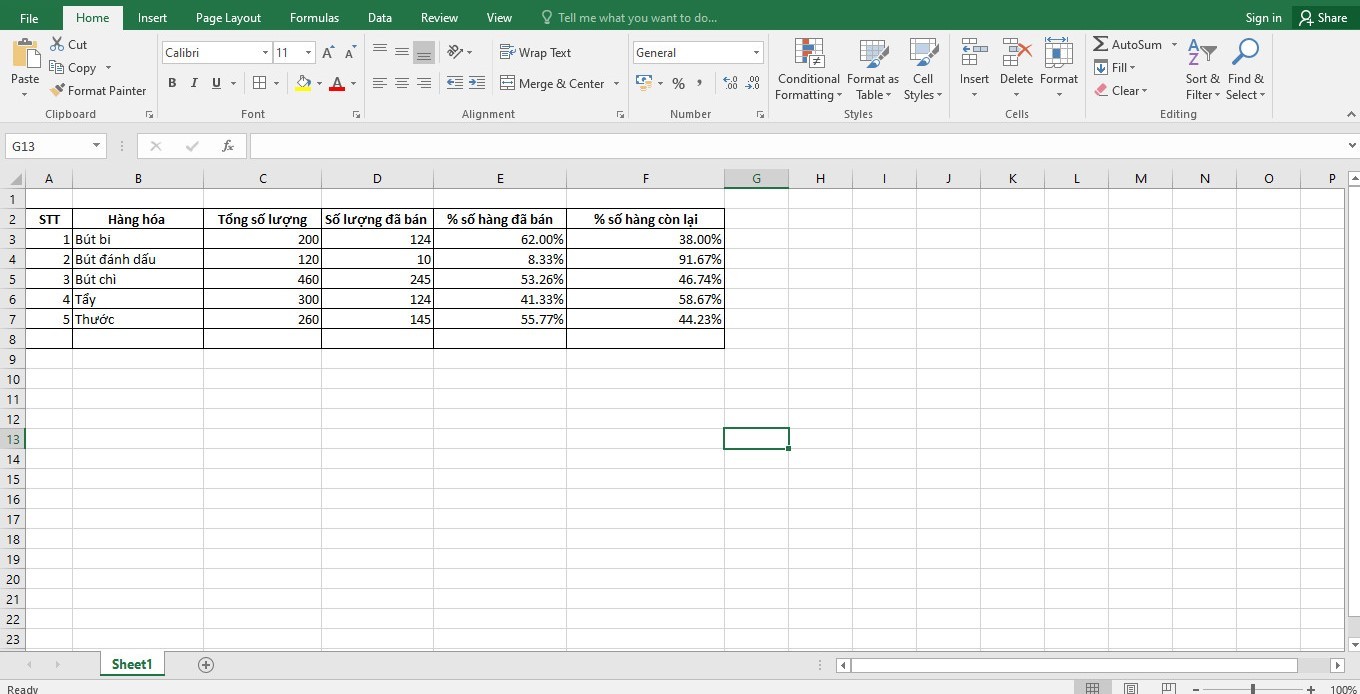The height and width of the screenshot is (694, 1360).
Task: Apply Percent Style number format
Action: click(678, 83)
